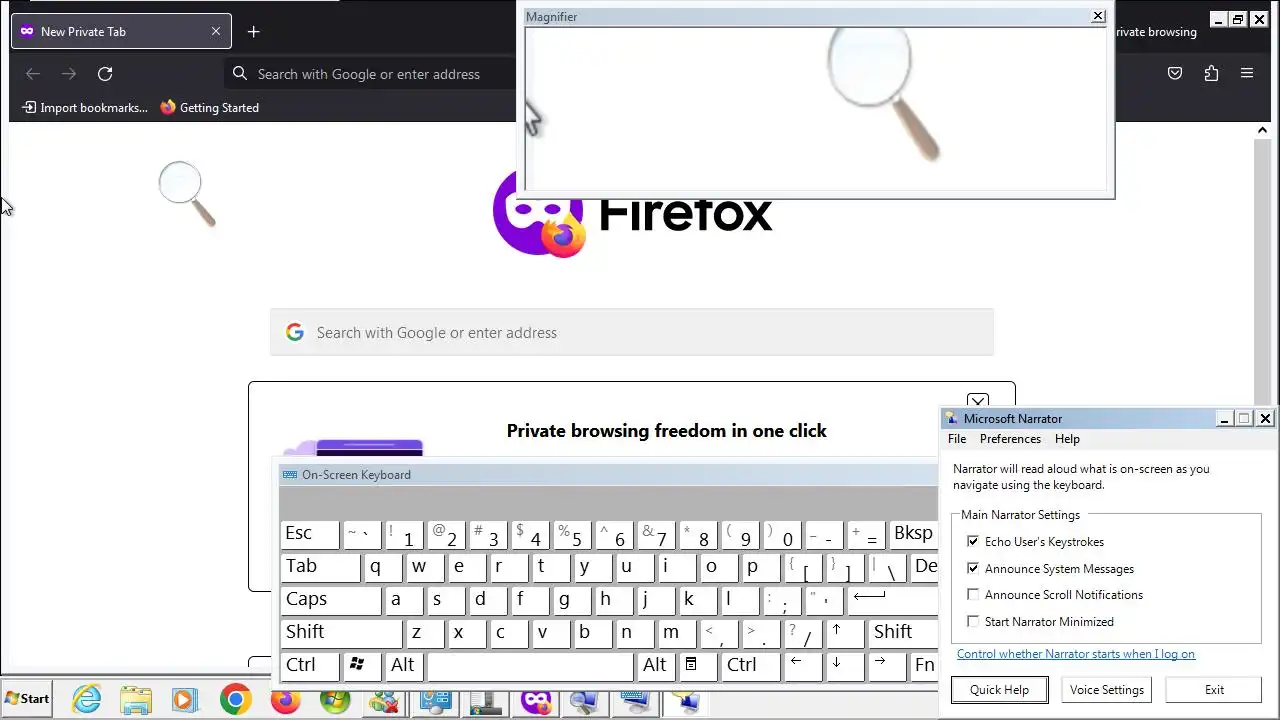Toggle left Alt on On-Screen Keyboard
This screenshot has height=720, width=1280.
pos(404,667)
